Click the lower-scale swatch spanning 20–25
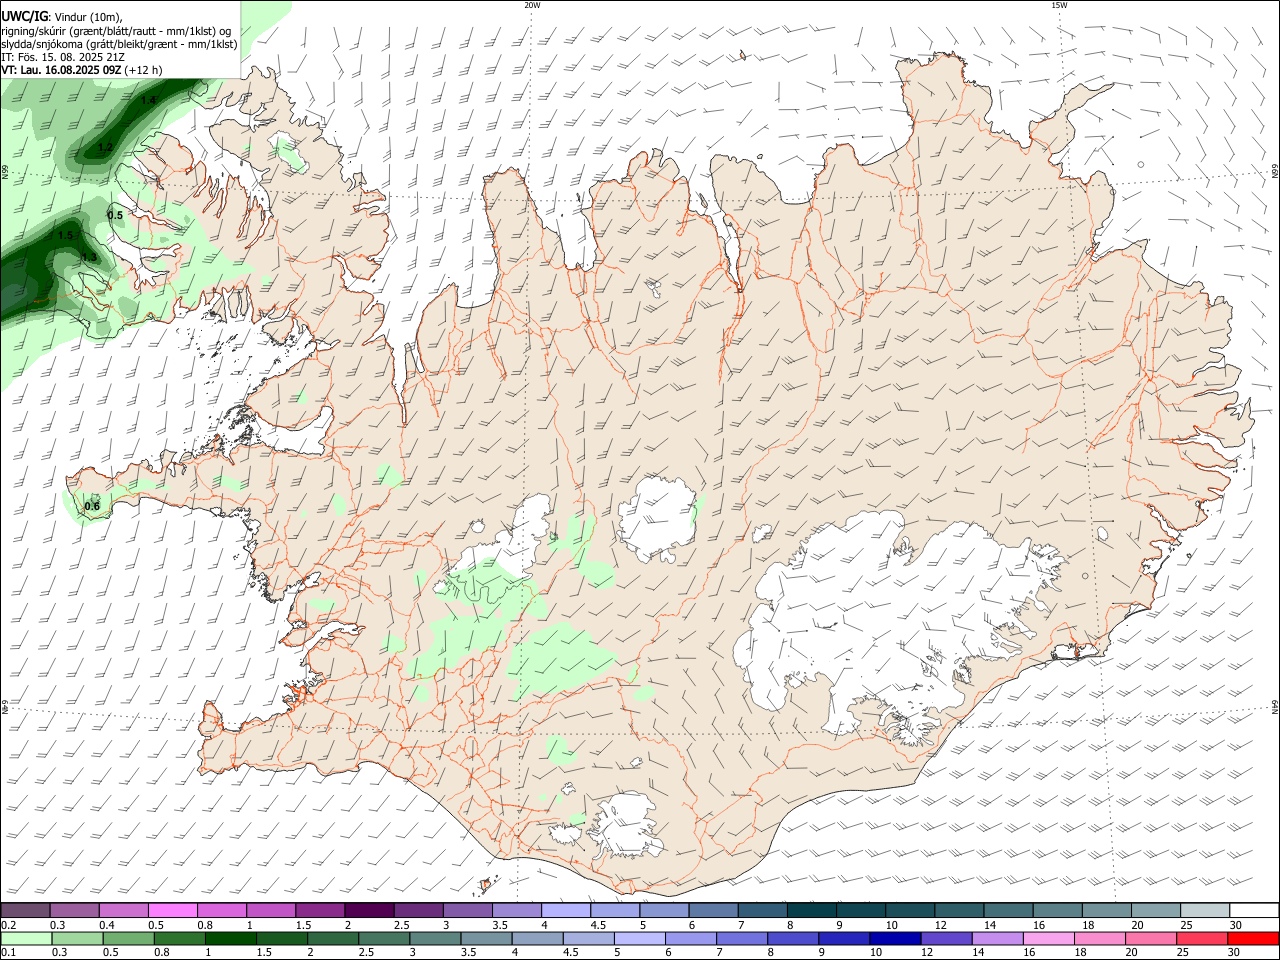This screenshot has width=1280, height=960. (1149, 939)
